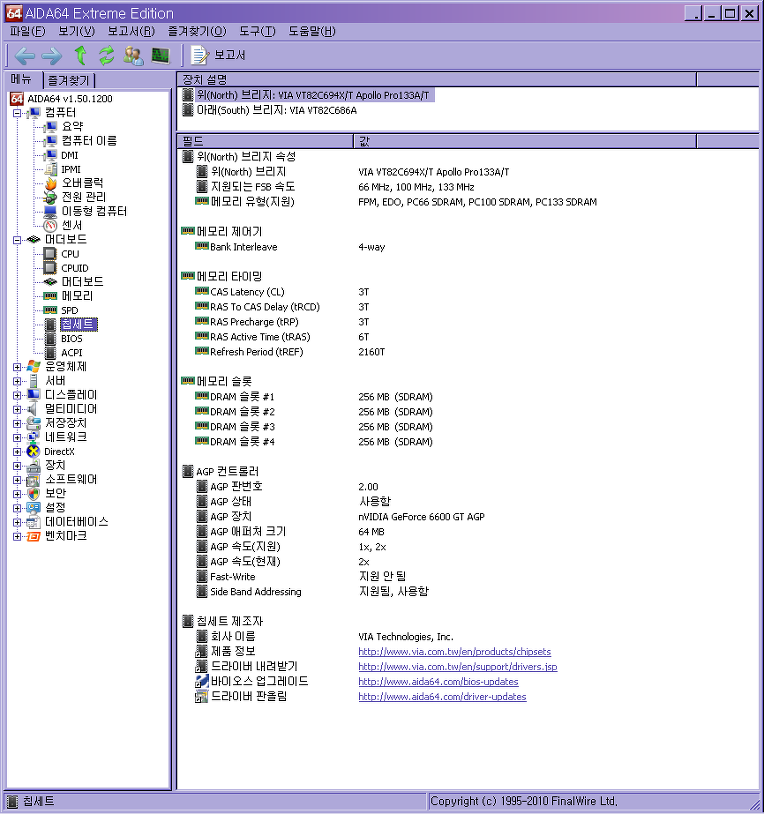Expand the 소프트웨어 tree node
This screenshot has width=764, height=814.
(17, 480)
